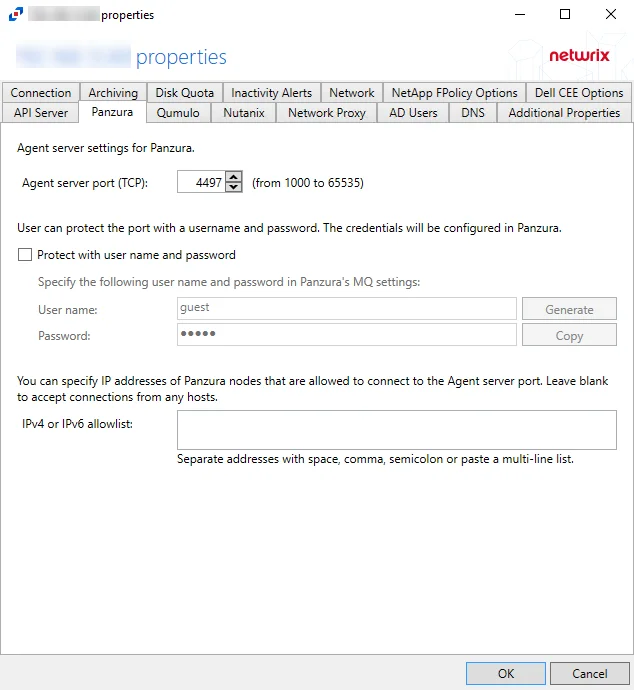This screenshot has height=690, width=634.
Task: Click the 'IPv4 or IPv6 allowlist:' label
Action: coord(77,424)
